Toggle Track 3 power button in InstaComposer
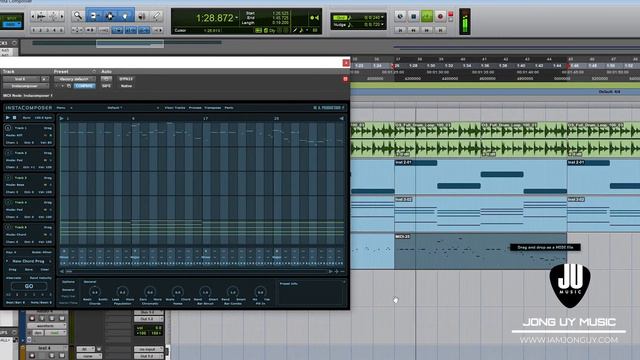 coord(8,178)
